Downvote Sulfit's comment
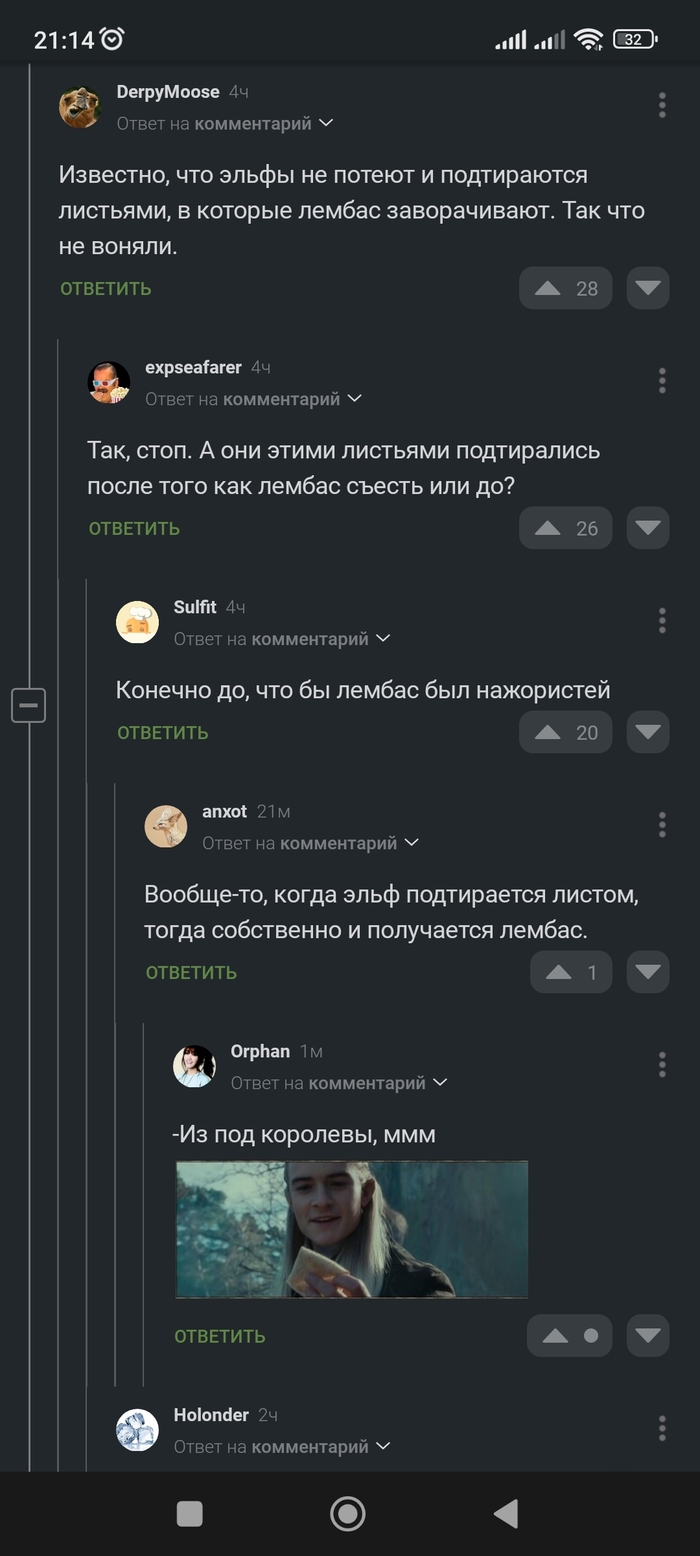700x1556 pixels. coord(648,732)
